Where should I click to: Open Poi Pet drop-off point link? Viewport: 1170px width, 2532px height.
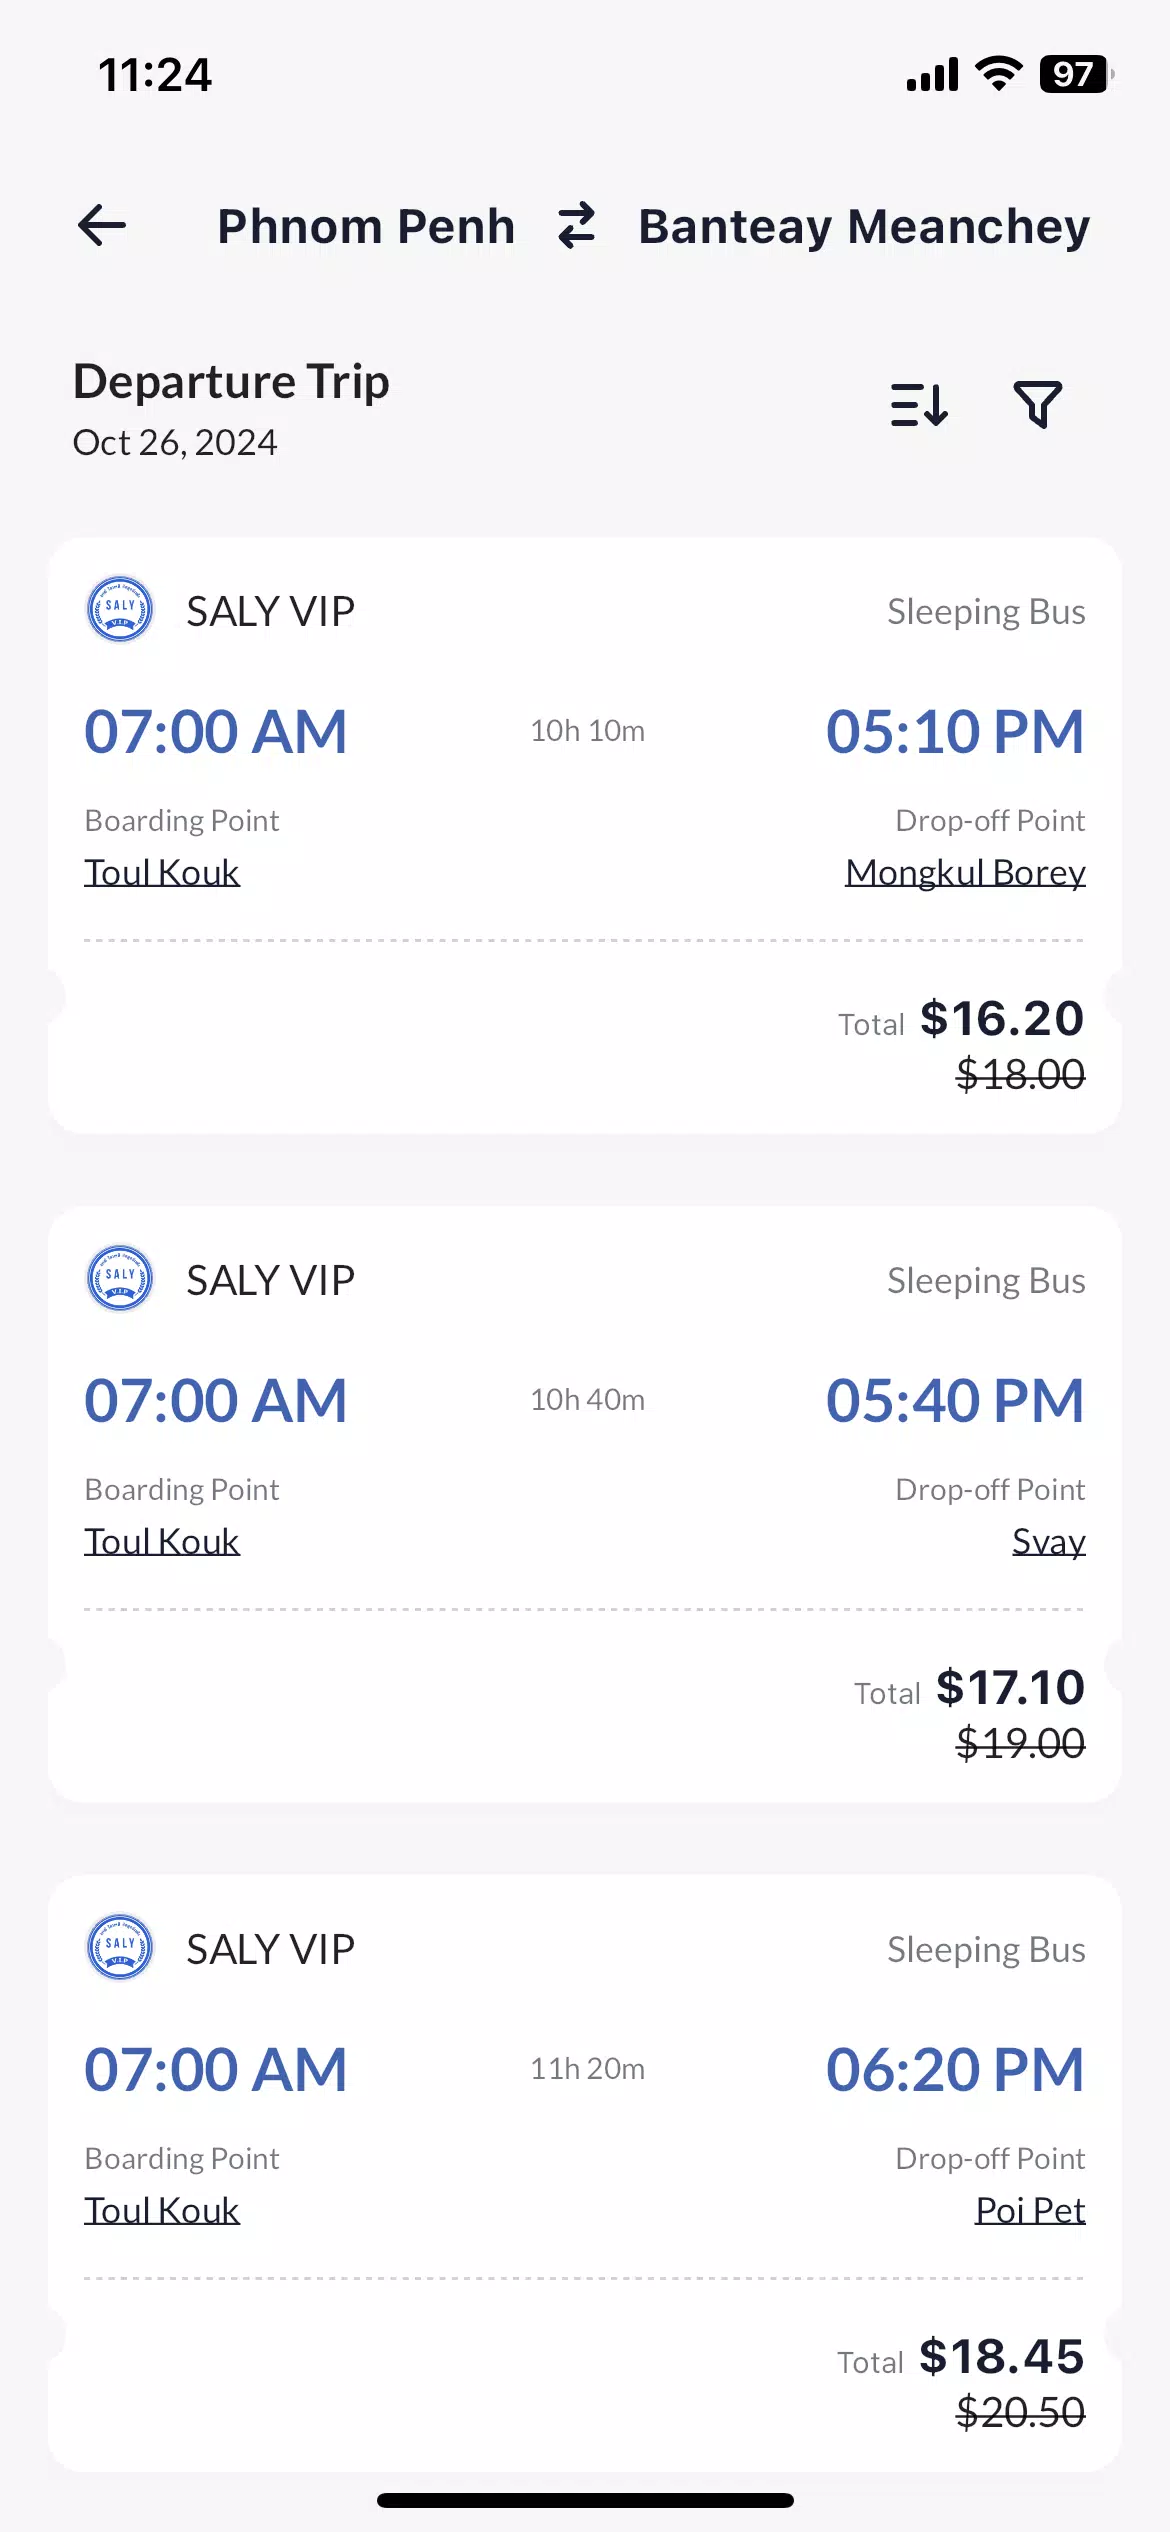1030,2211
